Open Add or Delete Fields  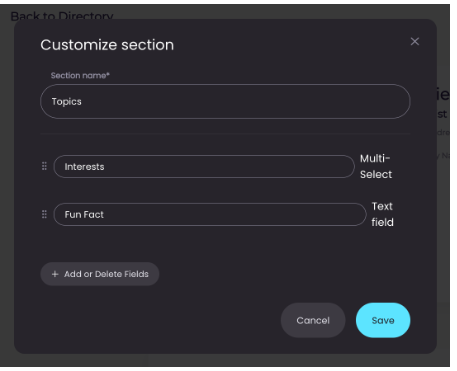(100, 274)
